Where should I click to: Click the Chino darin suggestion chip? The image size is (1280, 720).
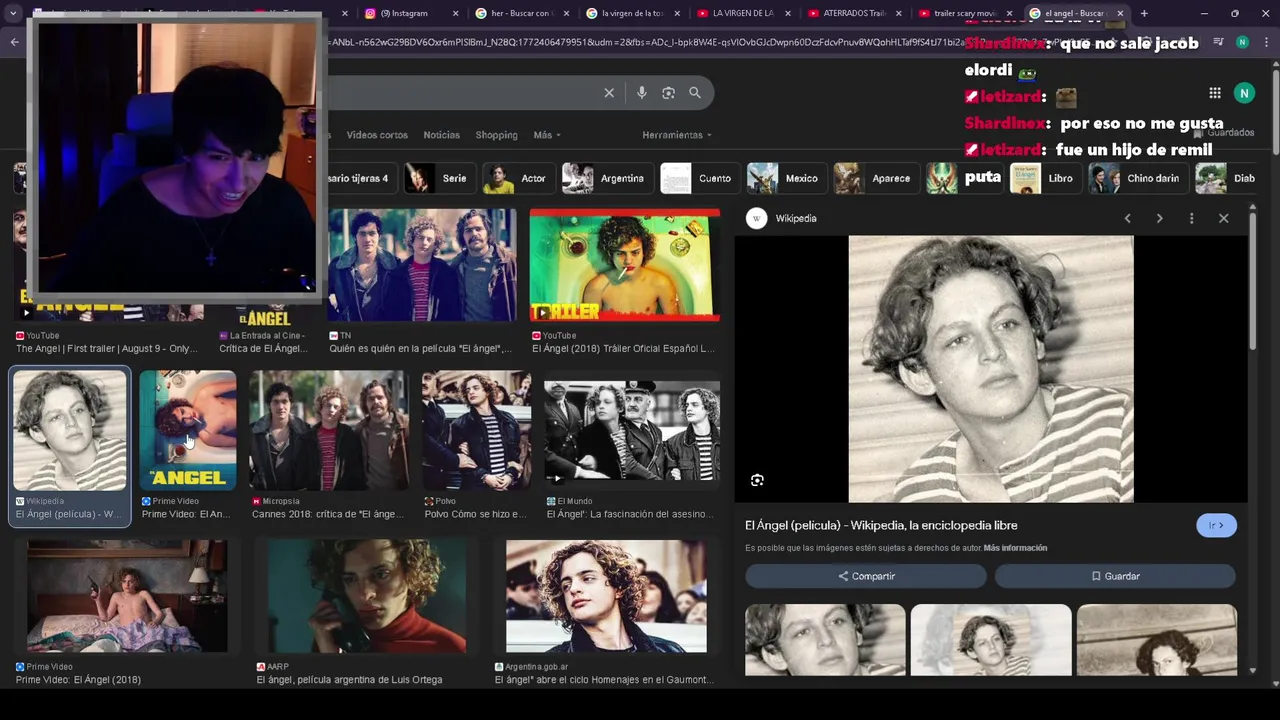(1138, 178)
